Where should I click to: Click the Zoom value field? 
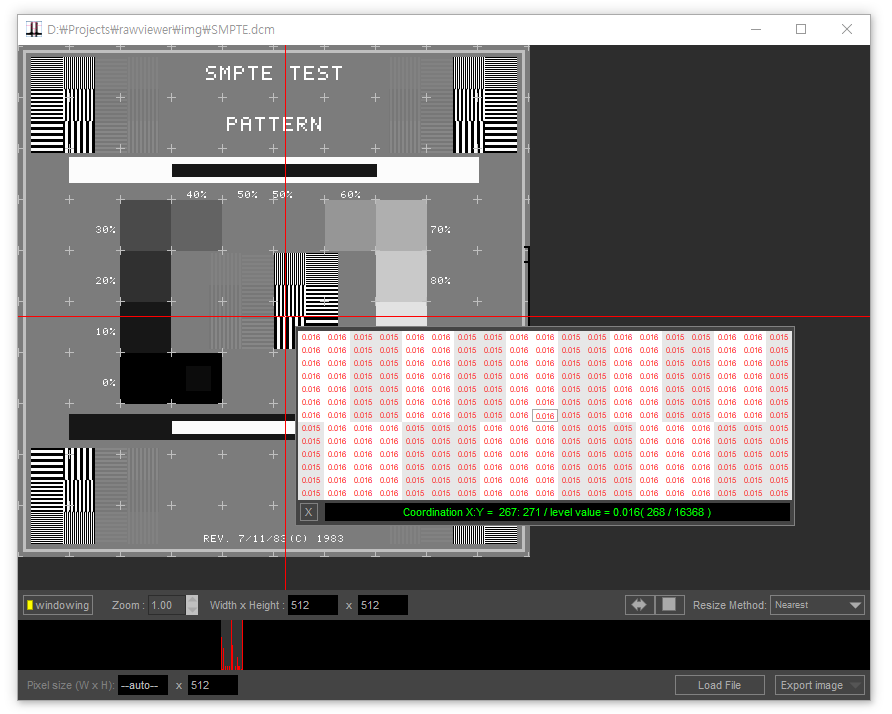167,605
